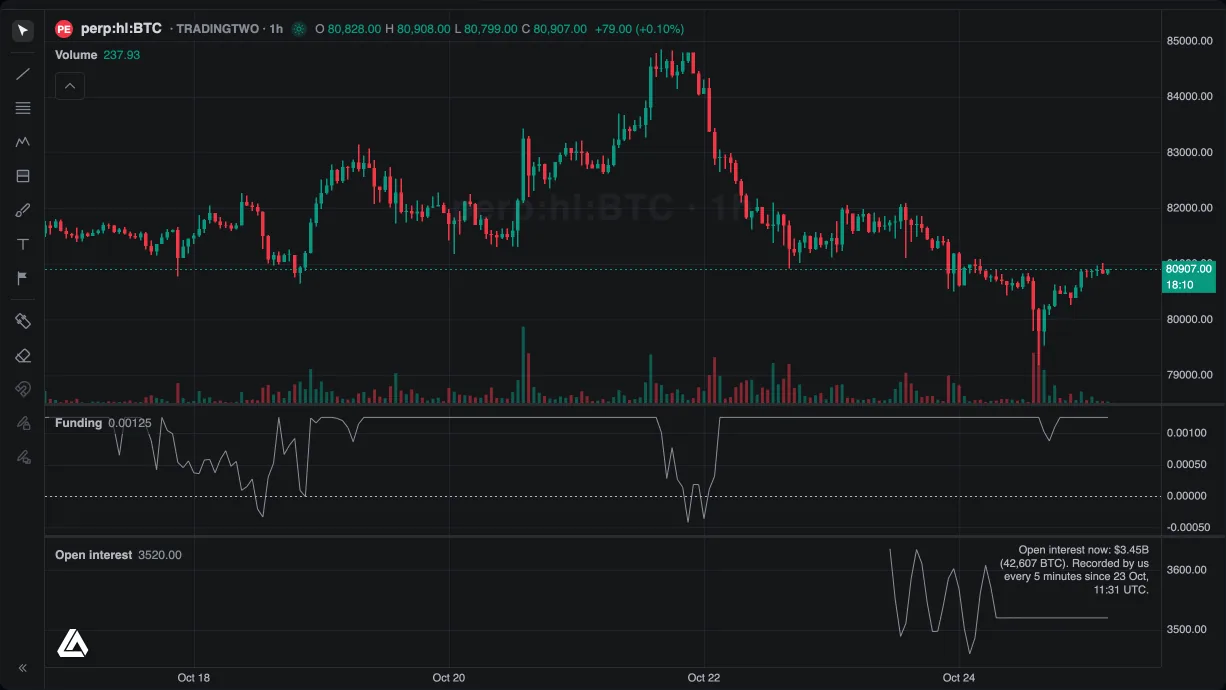This screenshot has height=690, width=1226.
Task: Open the perp:hl:BTC symbol search
Action: click(x=121, y=29)
